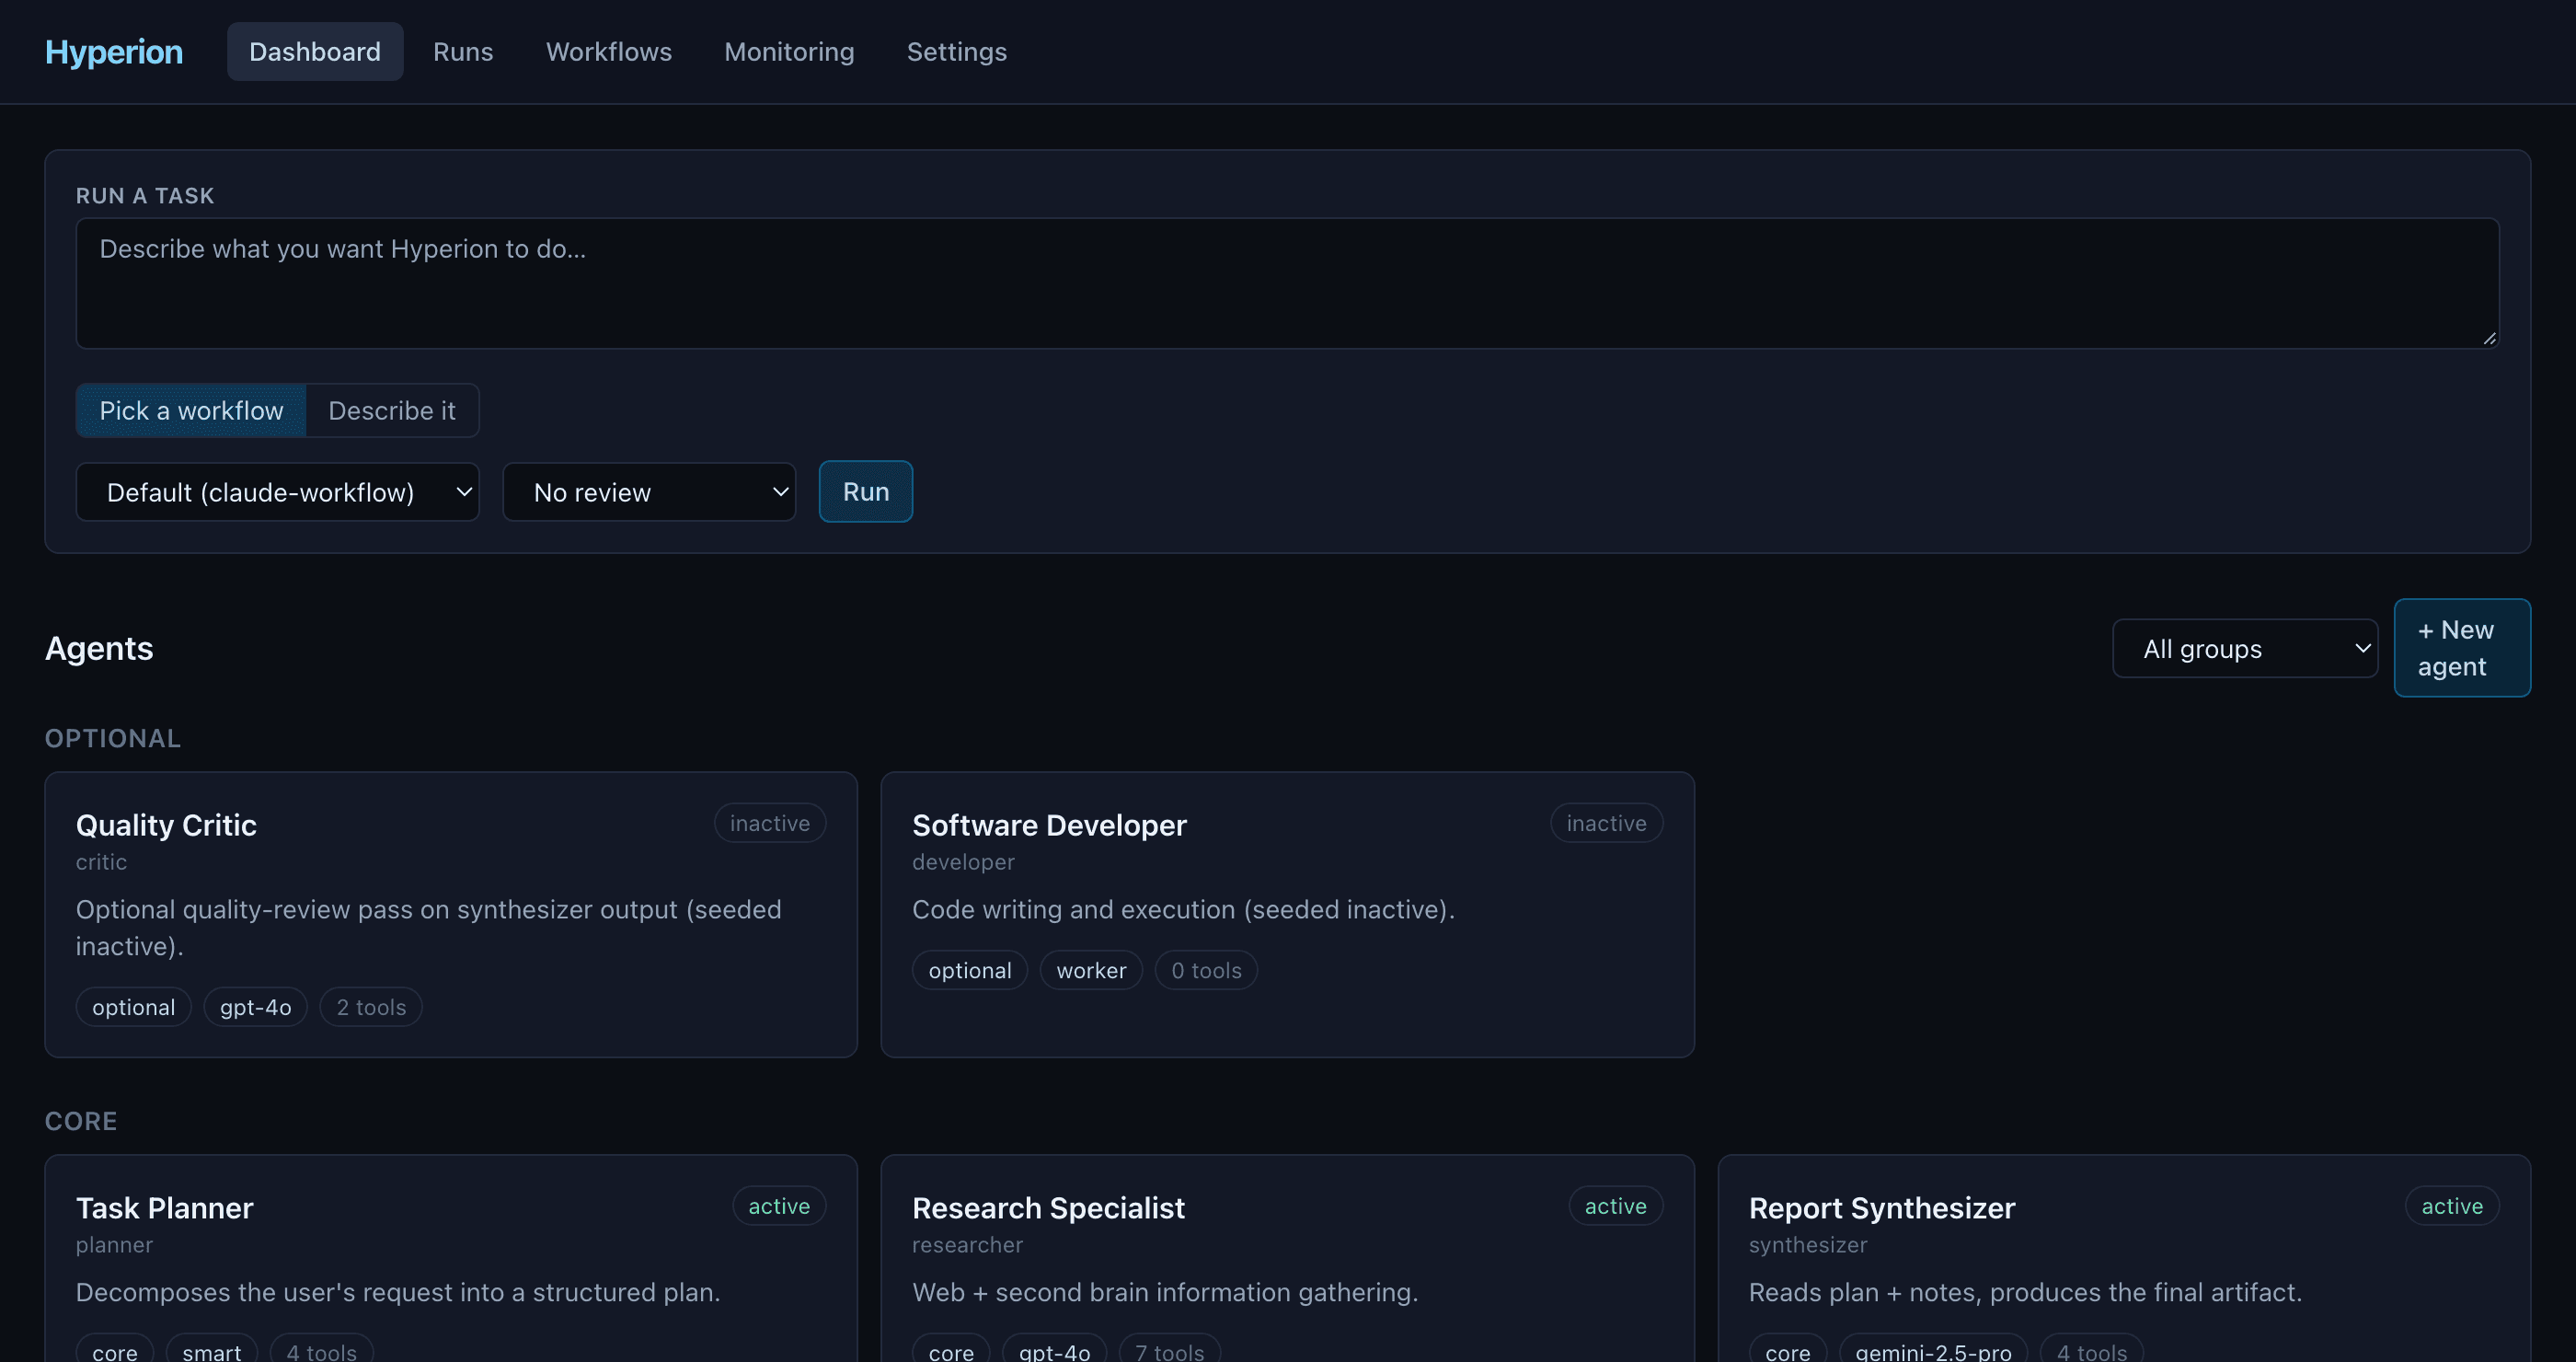
Task: Open the Report Synthesizer agent card
Action: (2124, 1259)
